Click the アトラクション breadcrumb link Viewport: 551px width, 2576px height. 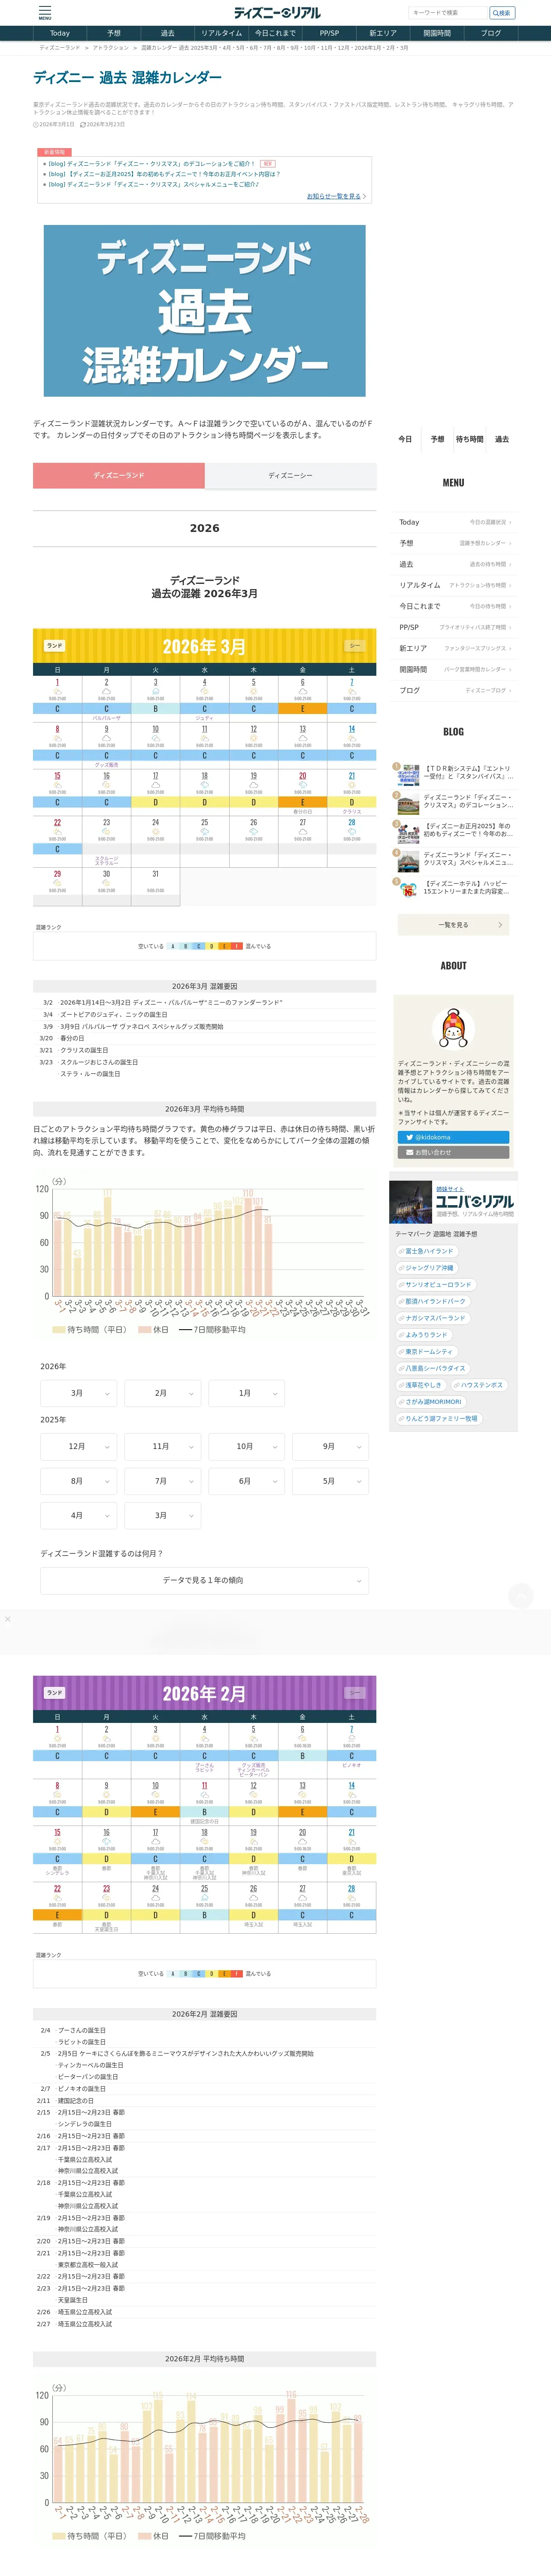(111, 48)
